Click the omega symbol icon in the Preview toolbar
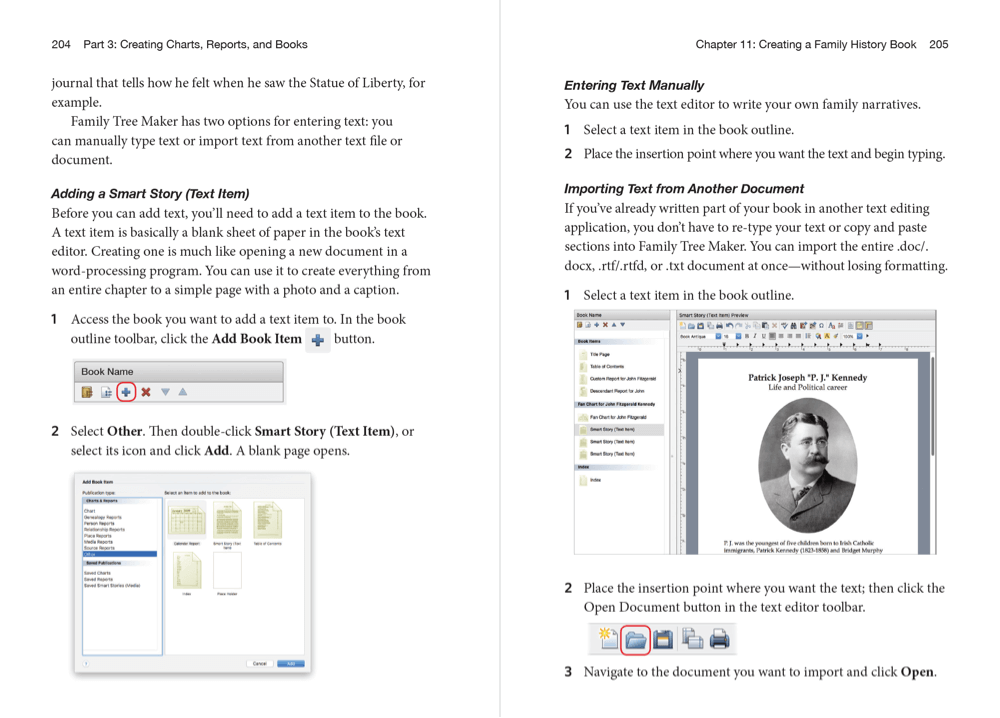The width and height of the screenshot is (1000, 718). click(x=821, y=325)
